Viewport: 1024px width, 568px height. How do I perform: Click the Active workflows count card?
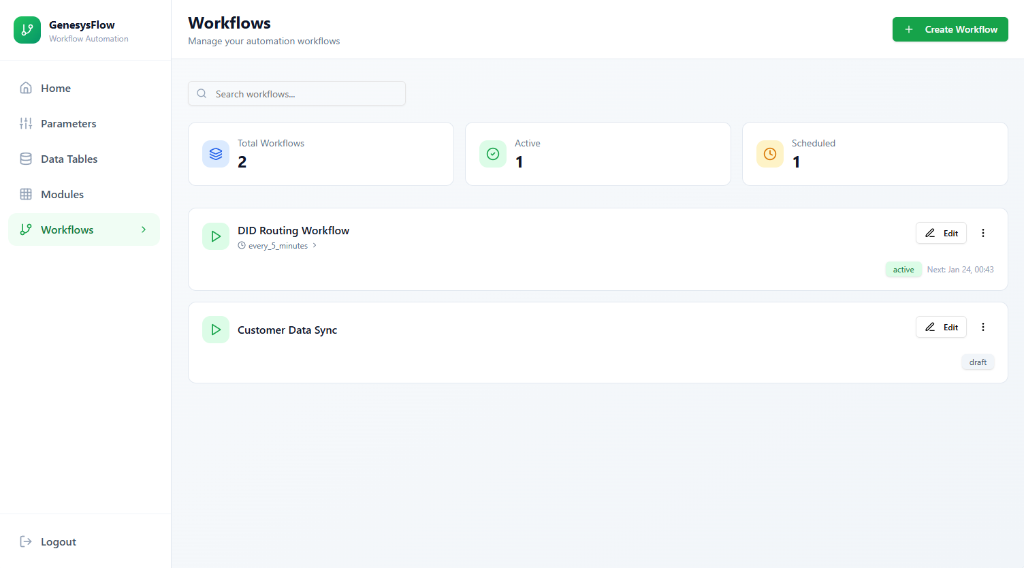598,154
